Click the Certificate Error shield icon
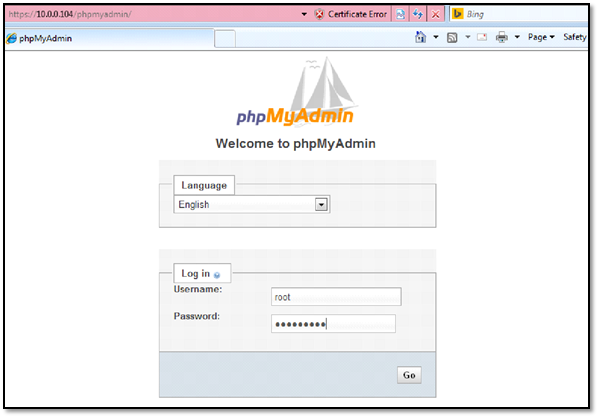 coord(319,15)
